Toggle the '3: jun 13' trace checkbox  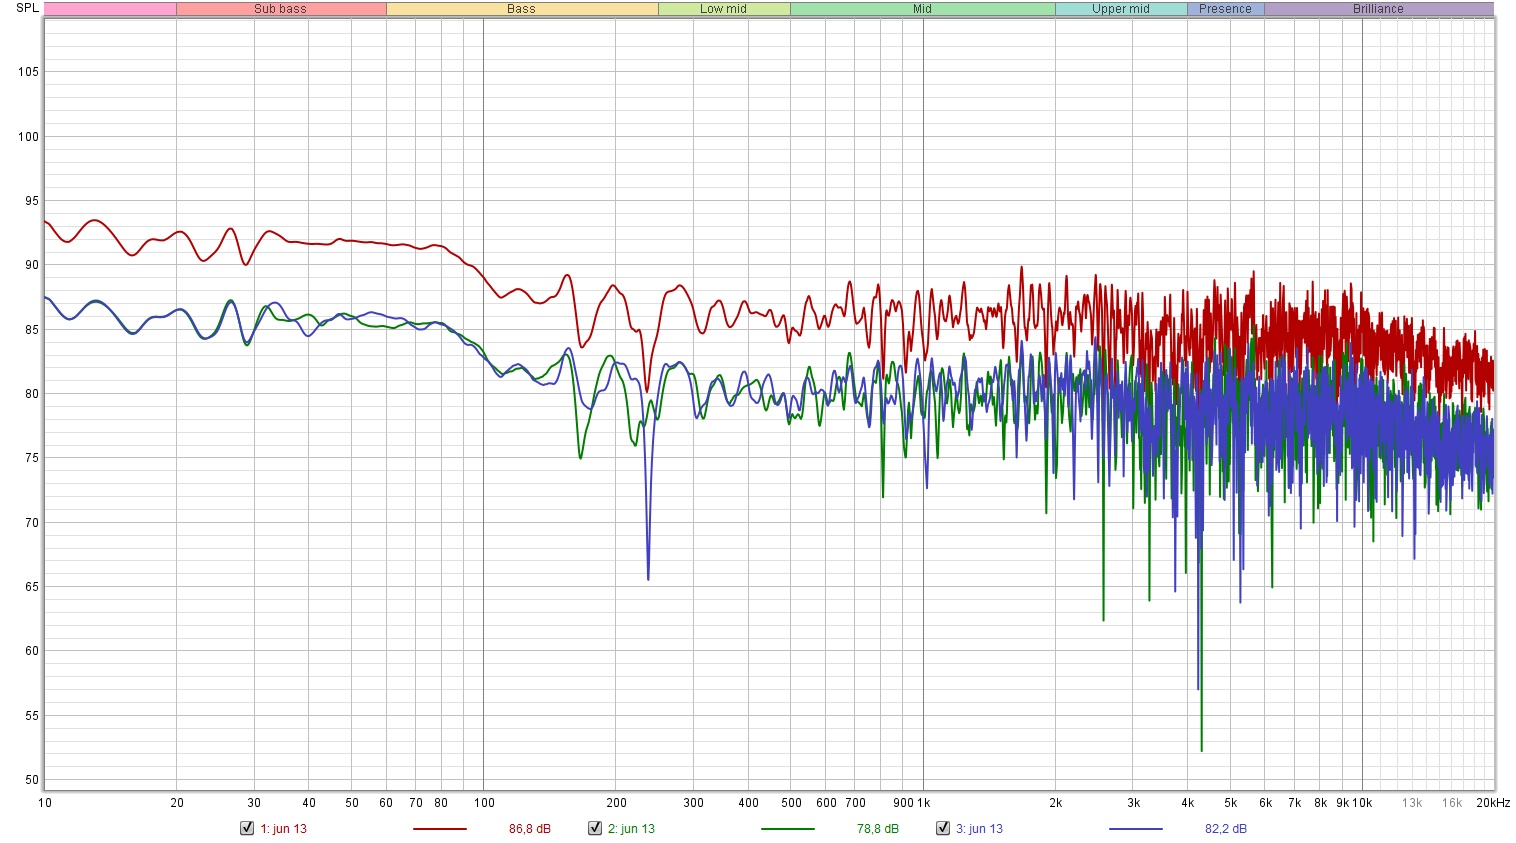tap(943, 828)
